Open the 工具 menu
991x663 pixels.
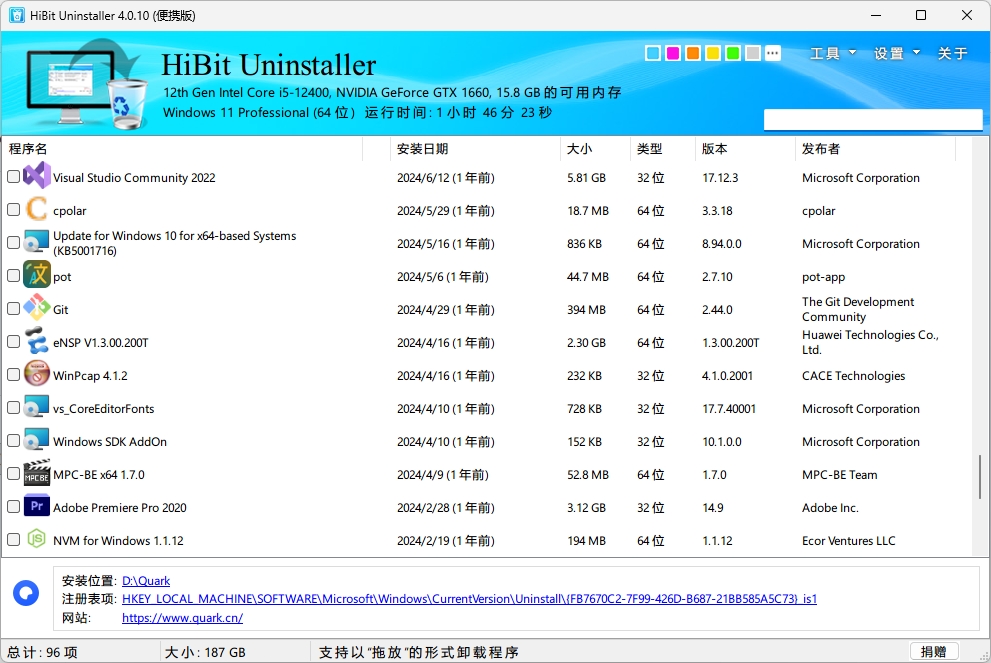pos(825,53)
